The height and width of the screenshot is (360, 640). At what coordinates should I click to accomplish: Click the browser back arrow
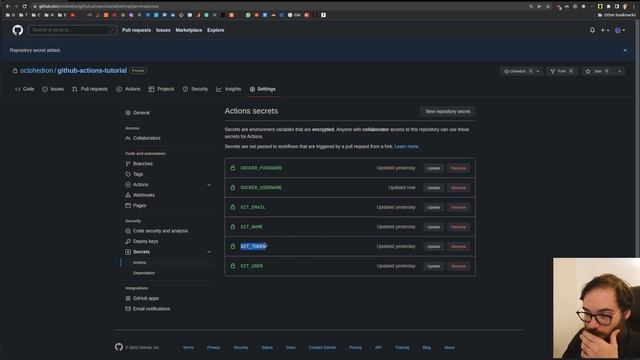8,6
